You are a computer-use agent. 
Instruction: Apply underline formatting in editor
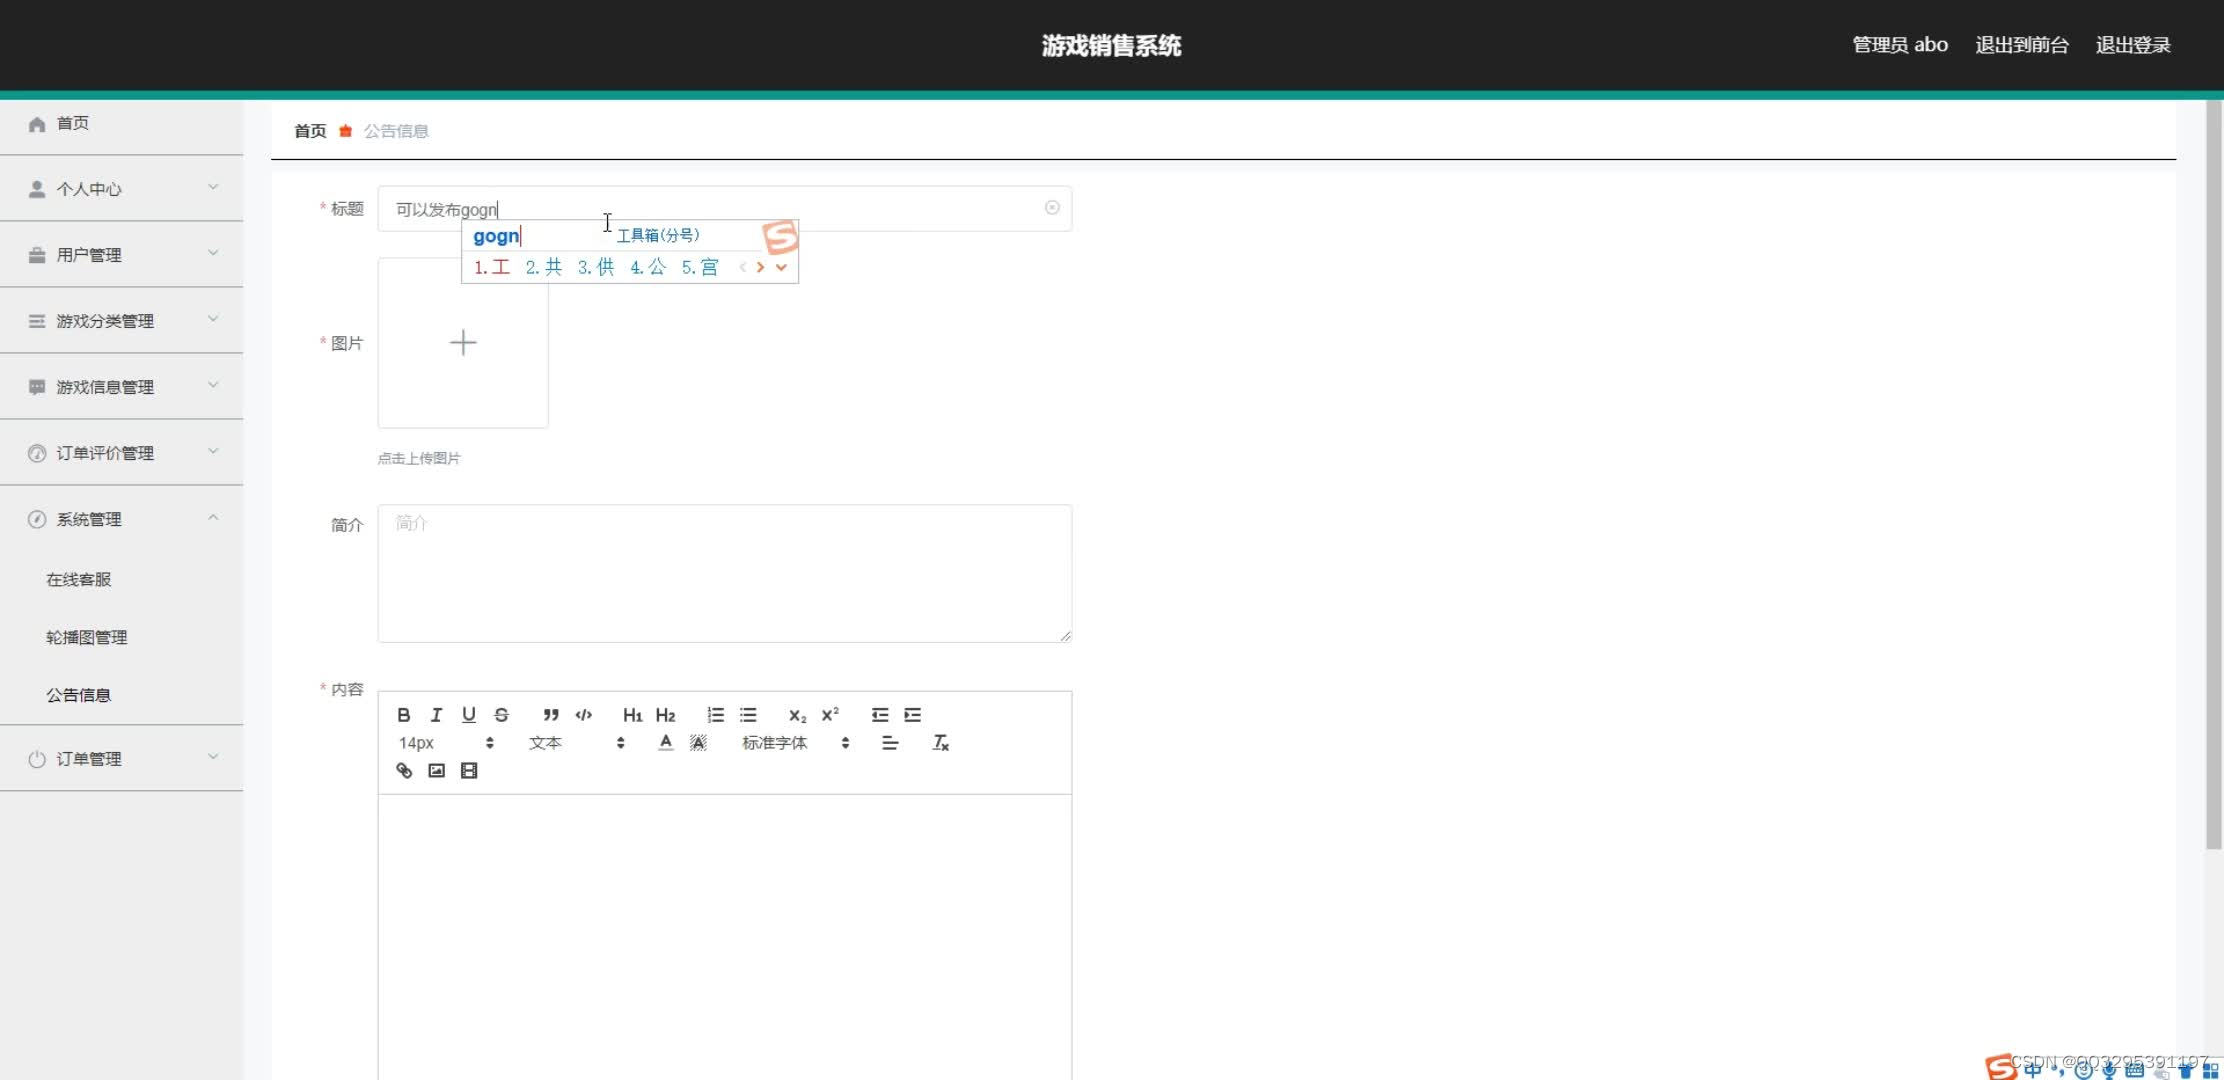point(468,715)
